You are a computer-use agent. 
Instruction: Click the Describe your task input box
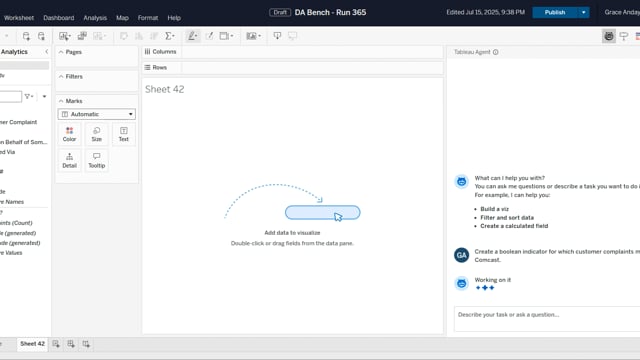[547, 319]
